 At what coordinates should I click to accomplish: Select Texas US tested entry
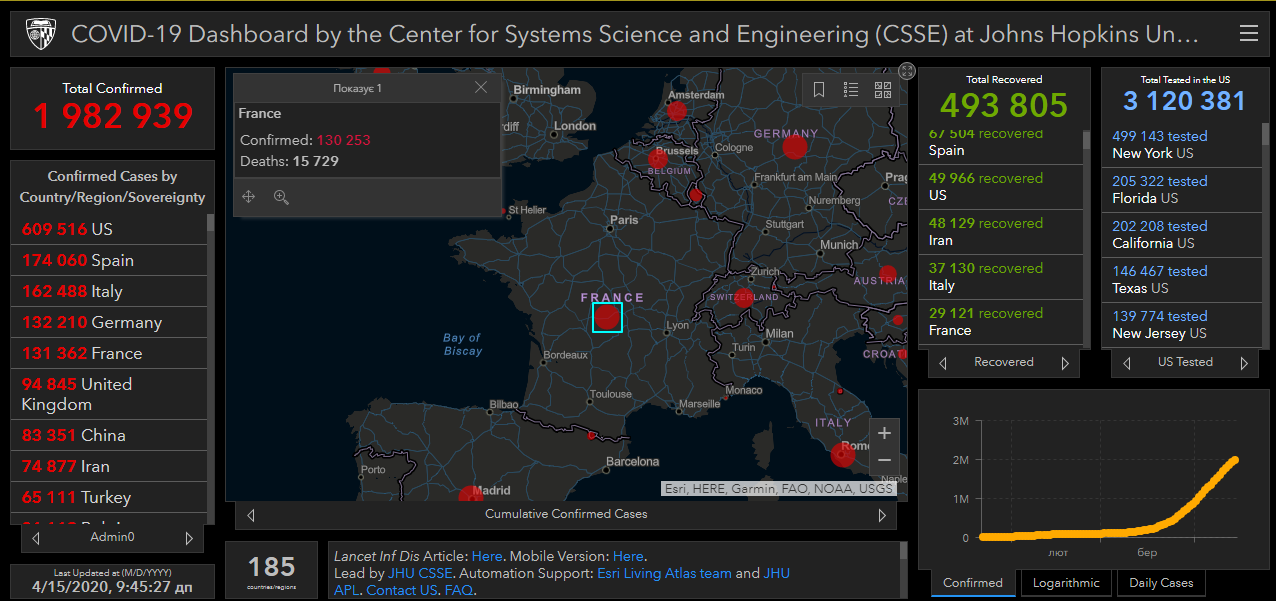click(x=1183, y=280)
